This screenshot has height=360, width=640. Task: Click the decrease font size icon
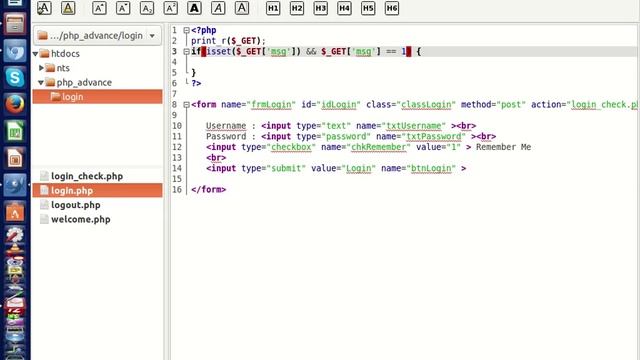pos(123,8)
